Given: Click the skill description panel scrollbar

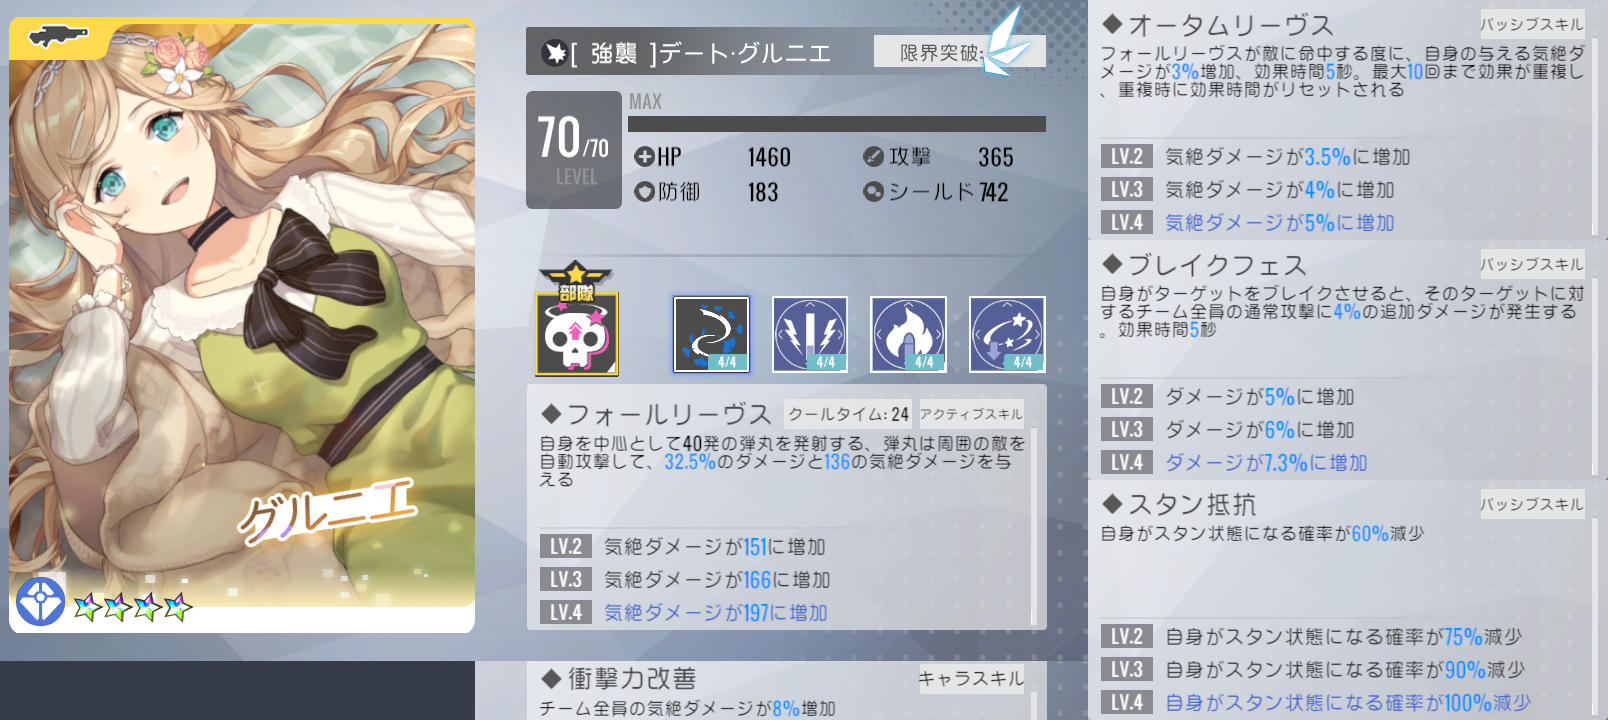Looking at the screenshot, I should [x=1033, y=527].
